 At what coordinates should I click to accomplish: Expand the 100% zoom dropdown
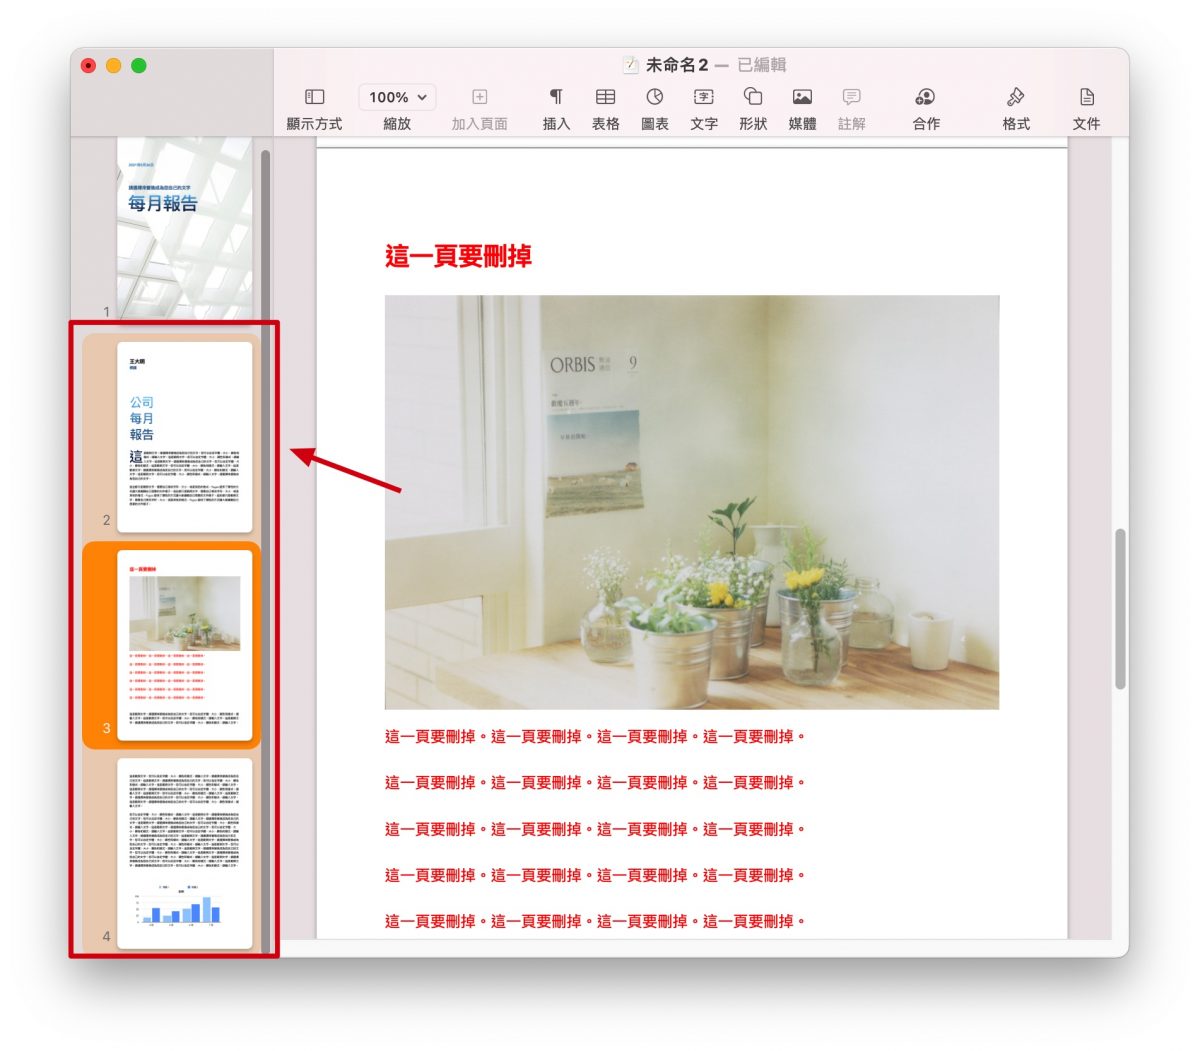coord(397,97)
